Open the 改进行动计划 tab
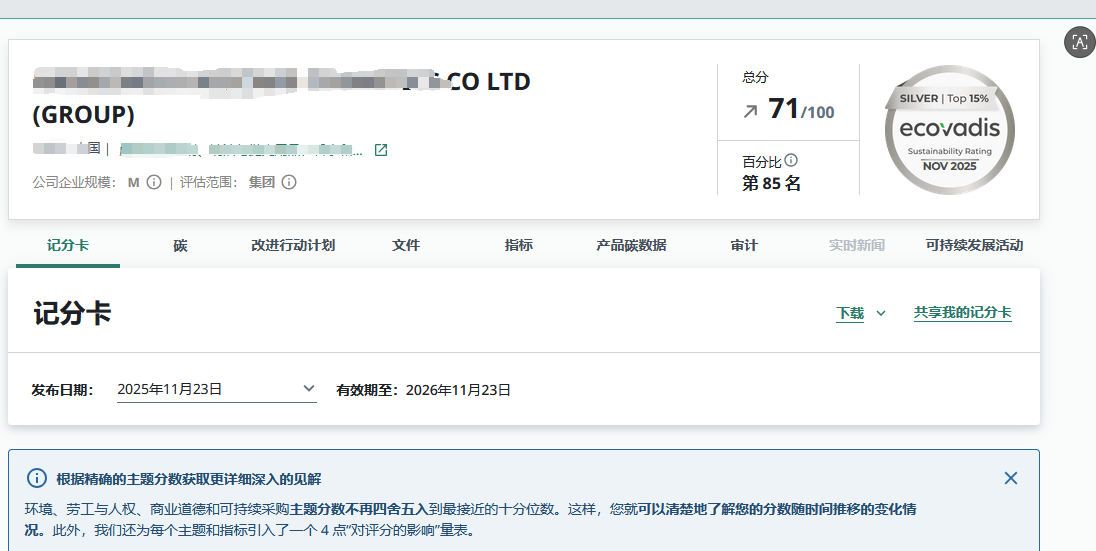Viewport: 1096px width, 551px height. pos(293,245)
